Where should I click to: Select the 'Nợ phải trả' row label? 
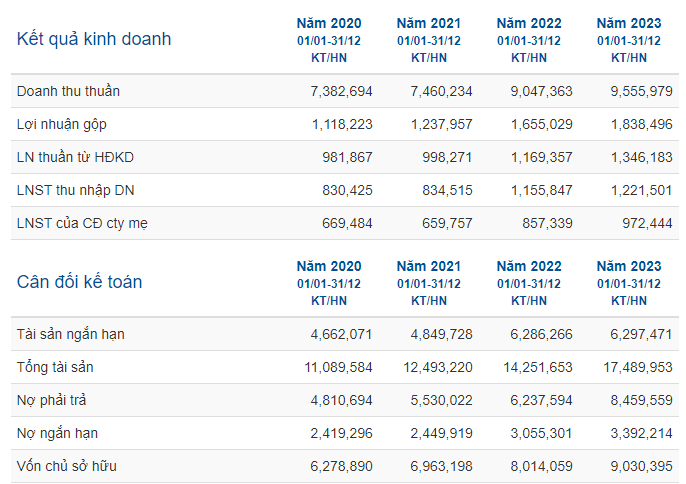(x=51, y=400)
